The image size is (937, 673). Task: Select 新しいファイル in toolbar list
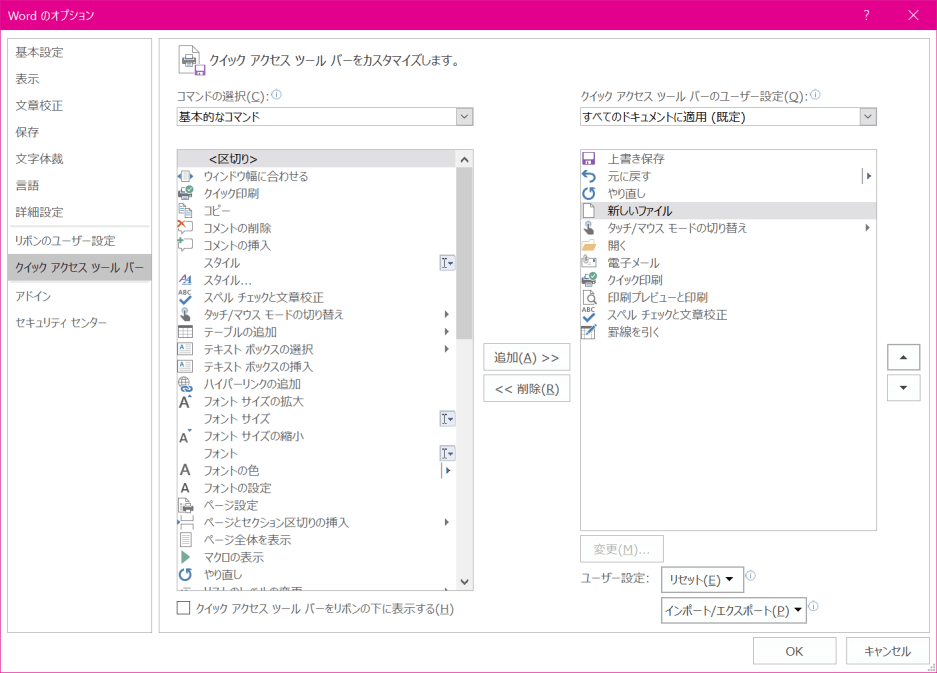[x=728, y=210]
